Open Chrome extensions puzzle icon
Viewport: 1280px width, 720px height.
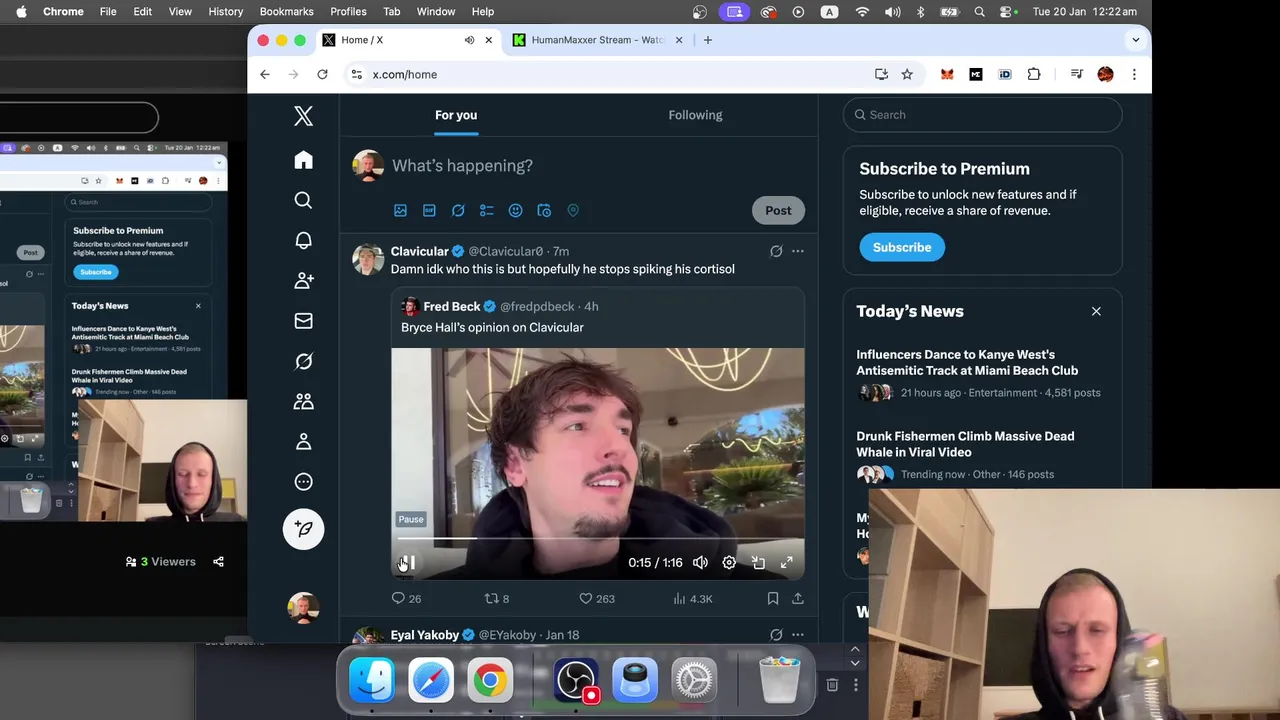coord(1034,74)
